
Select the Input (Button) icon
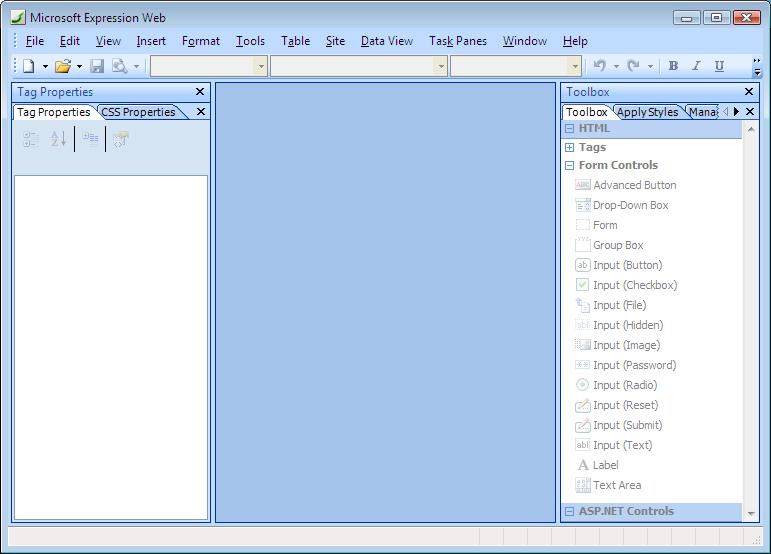(x=583, y=265)
